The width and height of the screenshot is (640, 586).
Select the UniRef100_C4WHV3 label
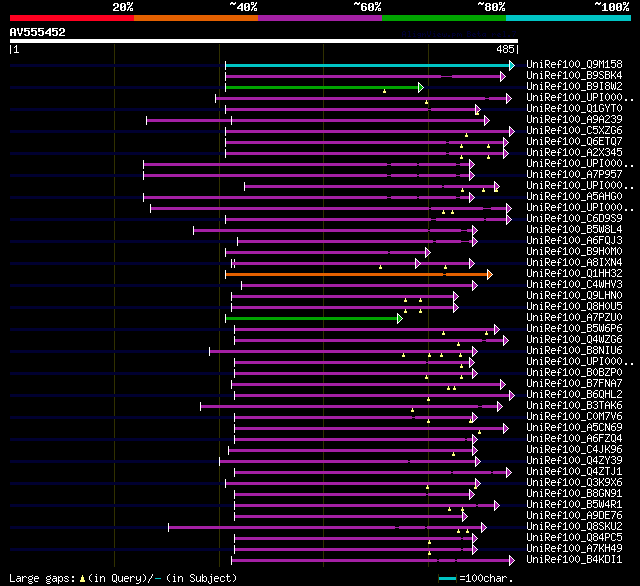coord(574,285)
